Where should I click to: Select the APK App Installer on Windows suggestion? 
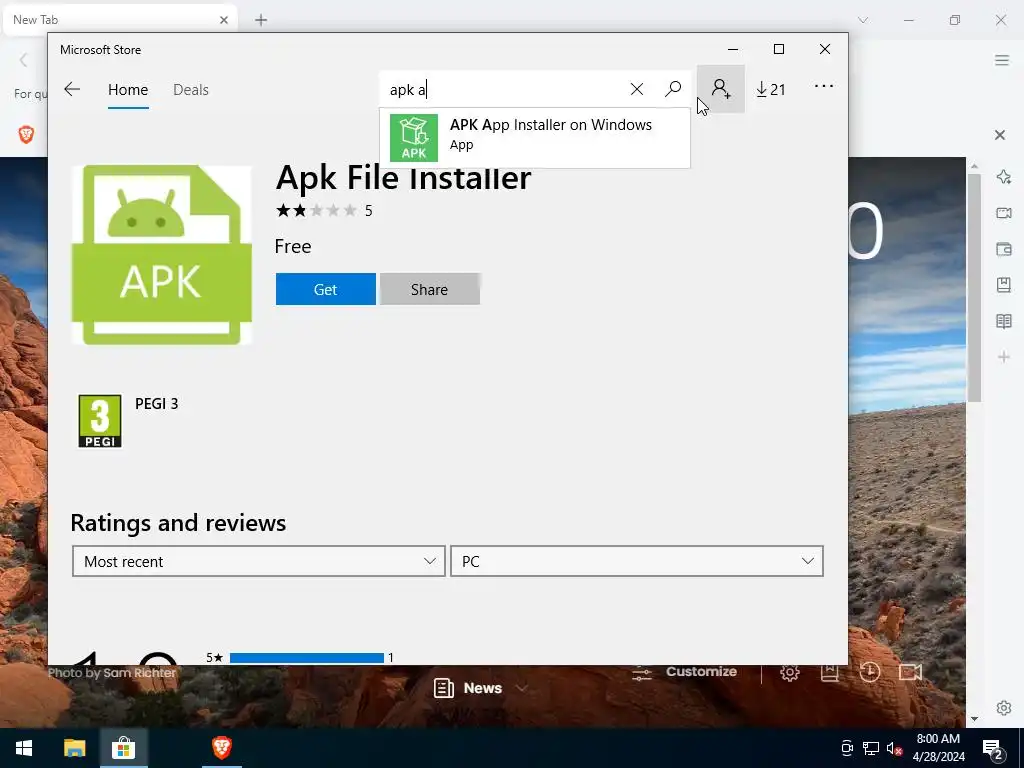coord(534,138)
